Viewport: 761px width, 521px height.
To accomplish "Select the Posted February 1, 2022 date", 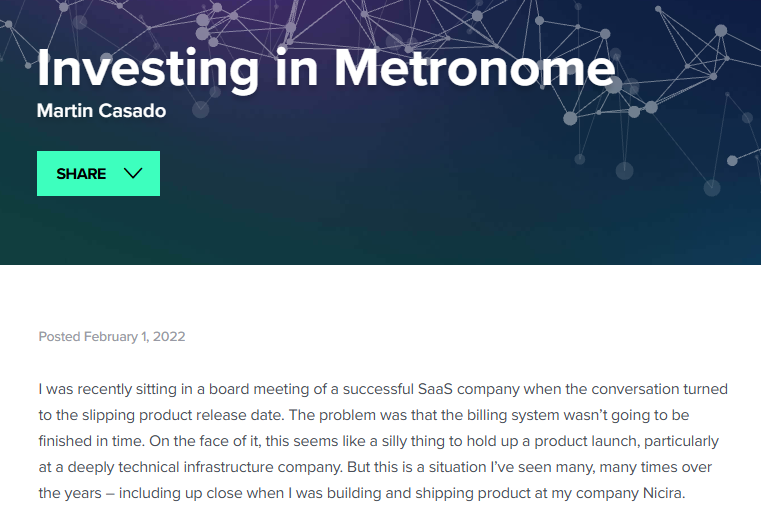I will [111, 336].
